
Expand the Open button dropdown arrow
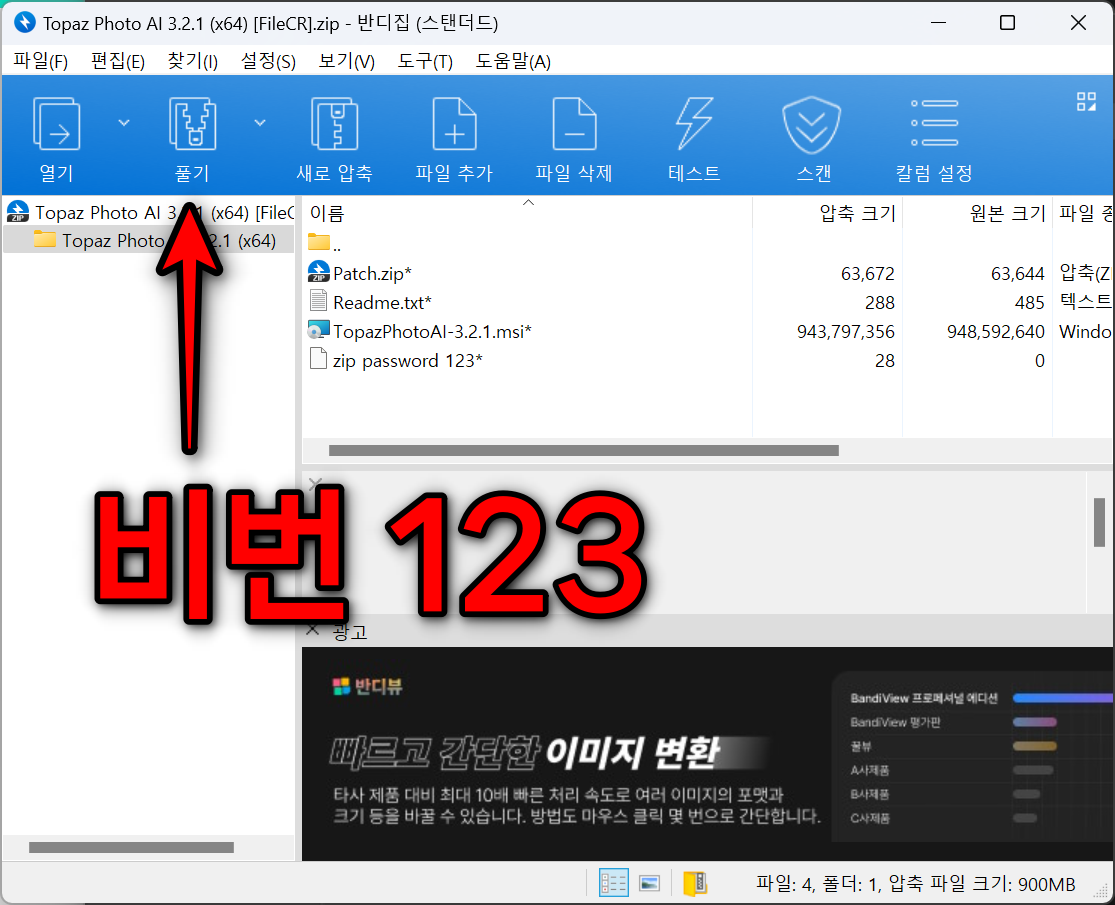[x=124, y=123]
